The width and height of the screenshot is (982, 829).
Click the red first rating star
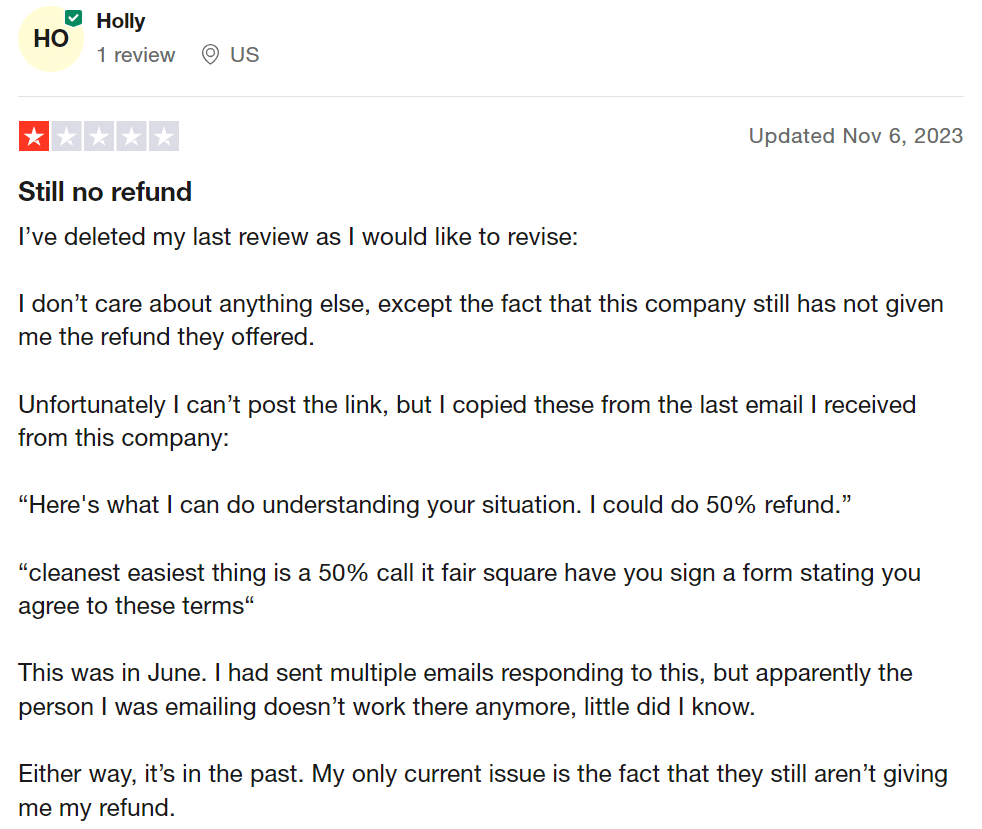34,136
